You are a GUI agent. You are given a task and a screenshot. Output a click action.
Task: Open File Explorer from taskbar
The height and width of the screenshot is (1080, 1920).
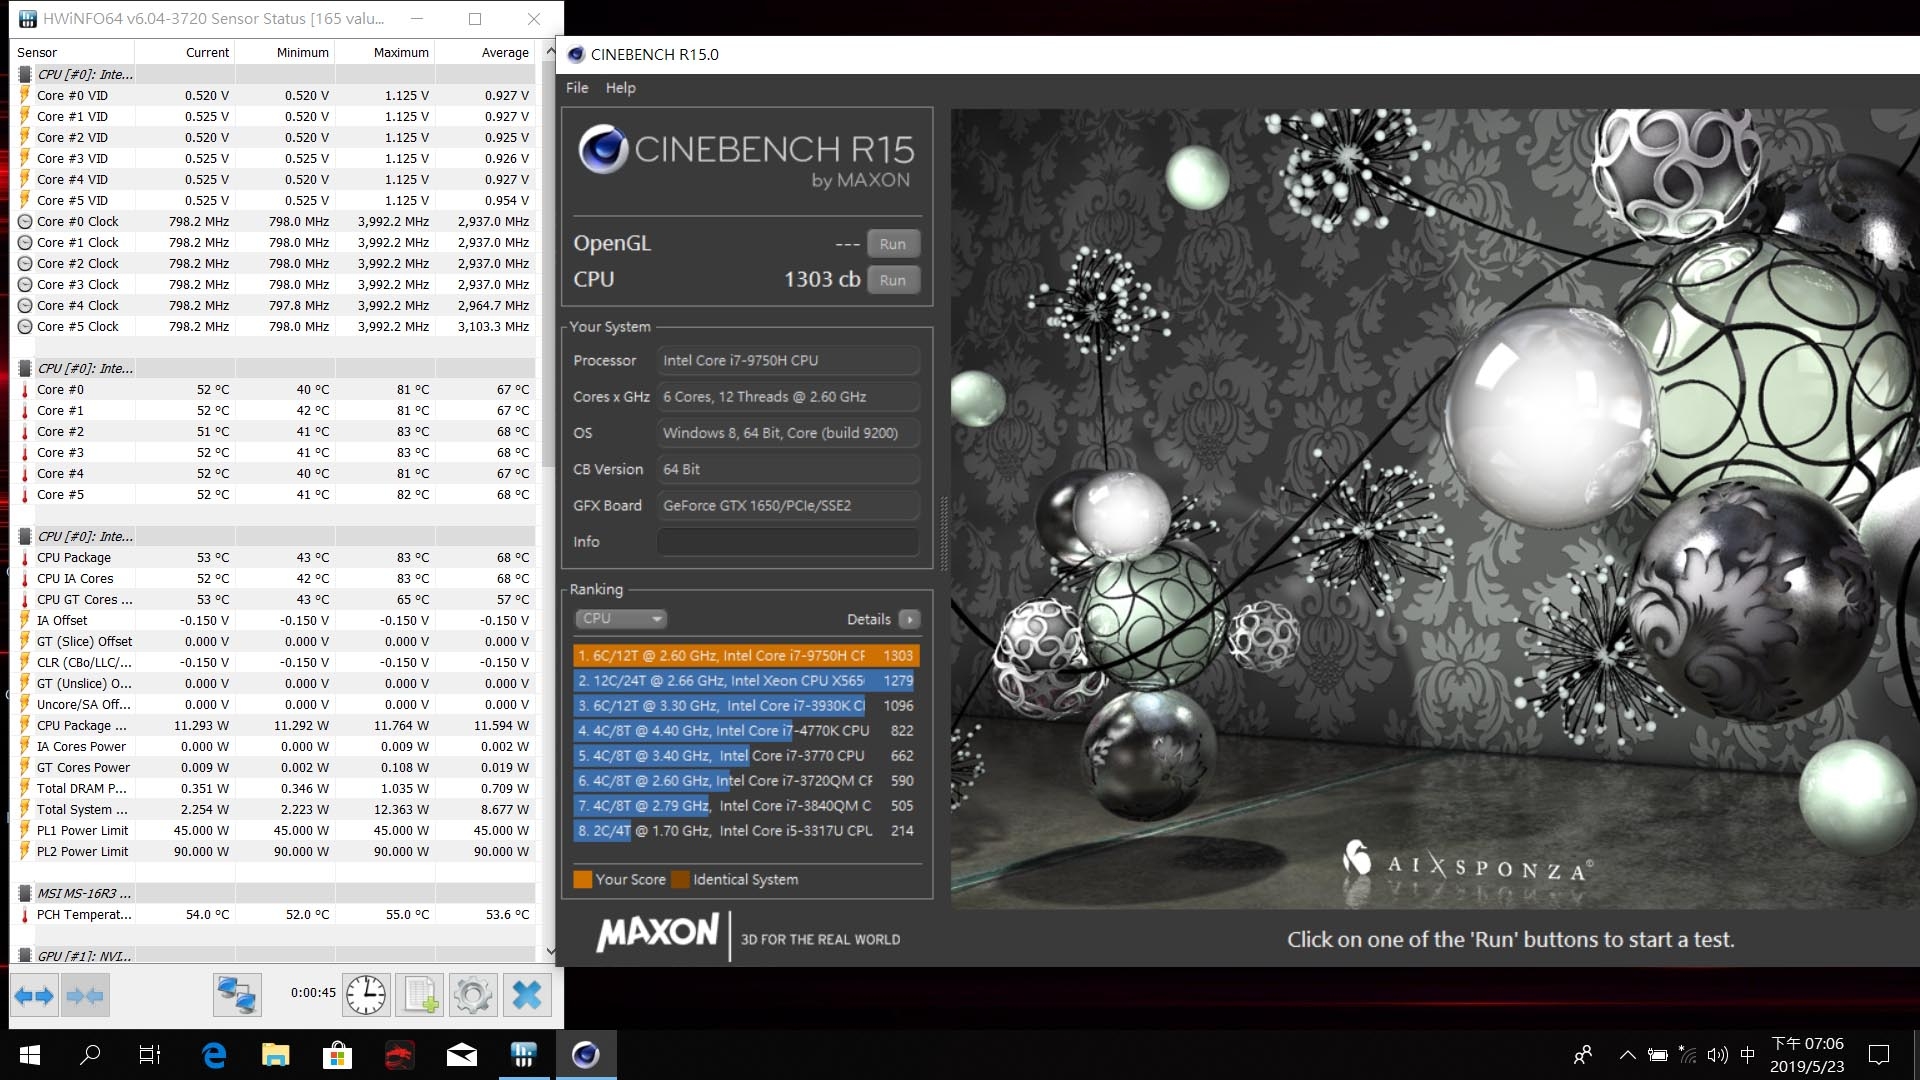click(275, 1055)
